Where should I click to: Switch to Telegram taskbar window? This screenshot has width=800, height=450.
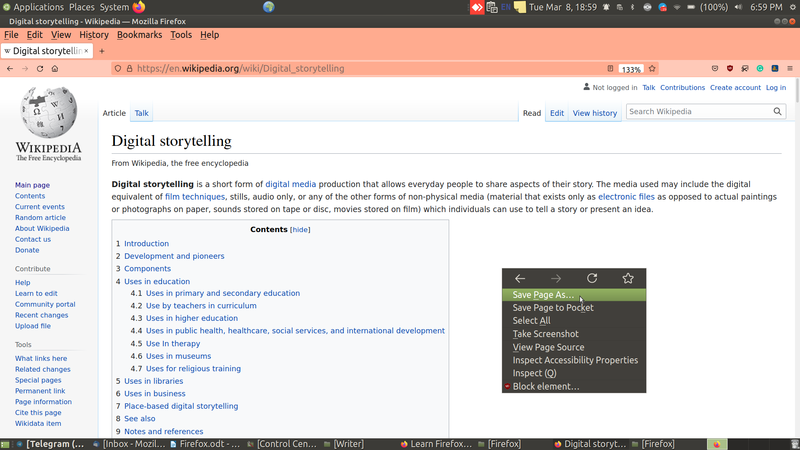[51, 444]
